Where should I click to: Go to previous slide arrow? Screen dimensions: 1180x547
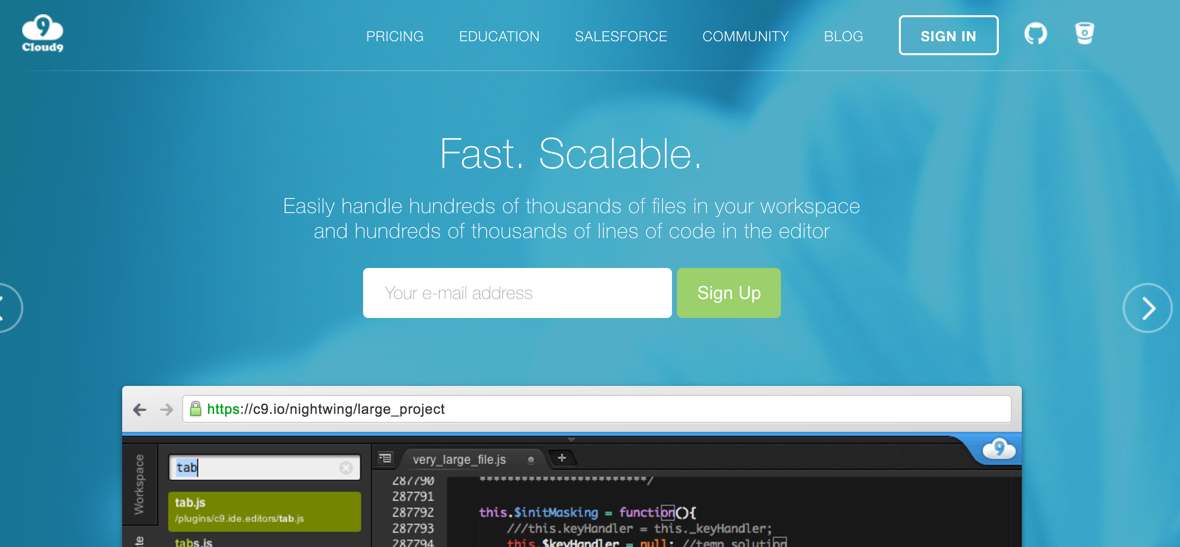6,308
